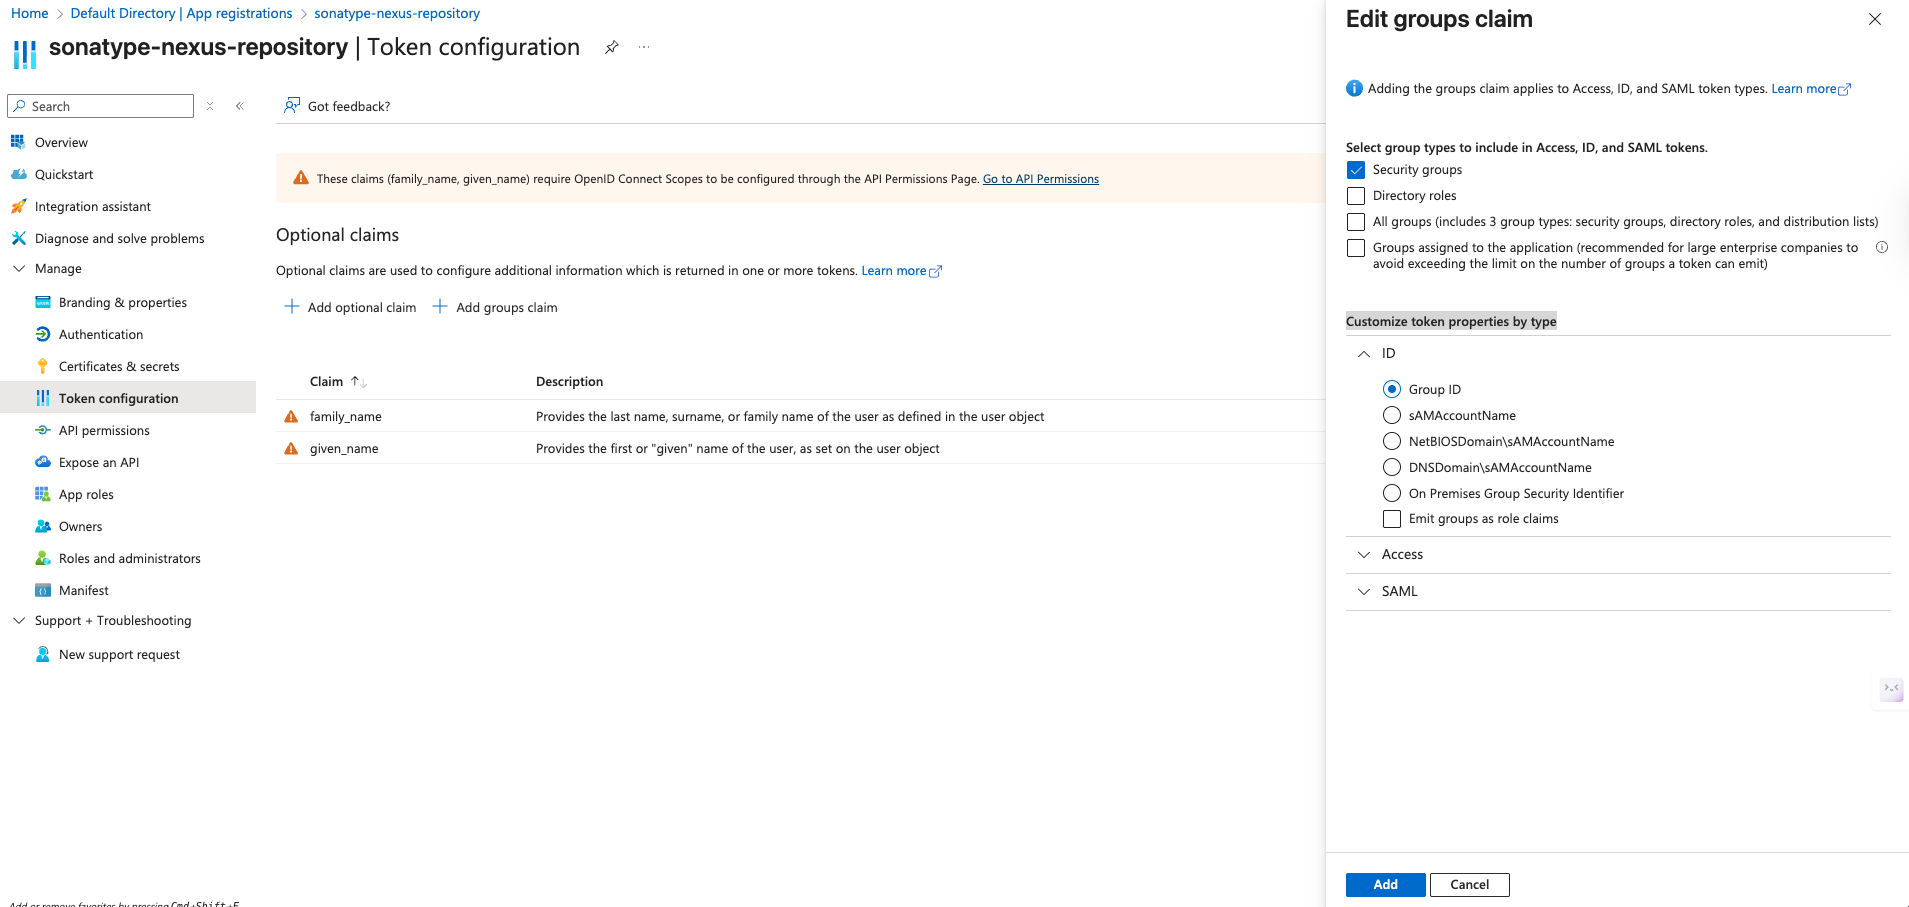1909x907 pixels.
Task: Click Add to save the groups claim
Action: pos(1385,884)
